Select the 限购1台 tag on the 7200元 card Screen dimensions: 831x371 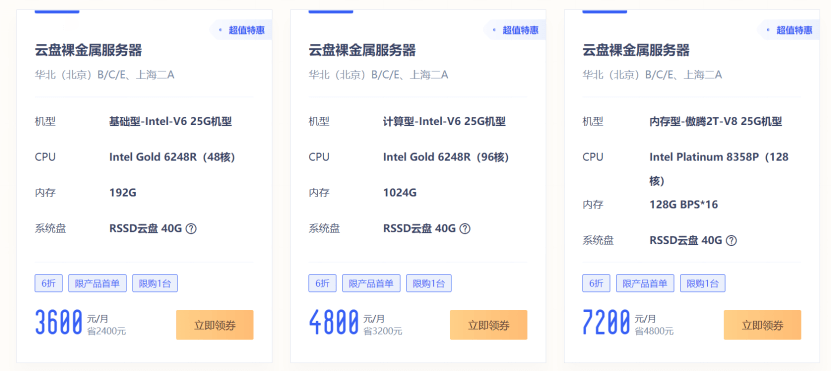click(703, 284)
